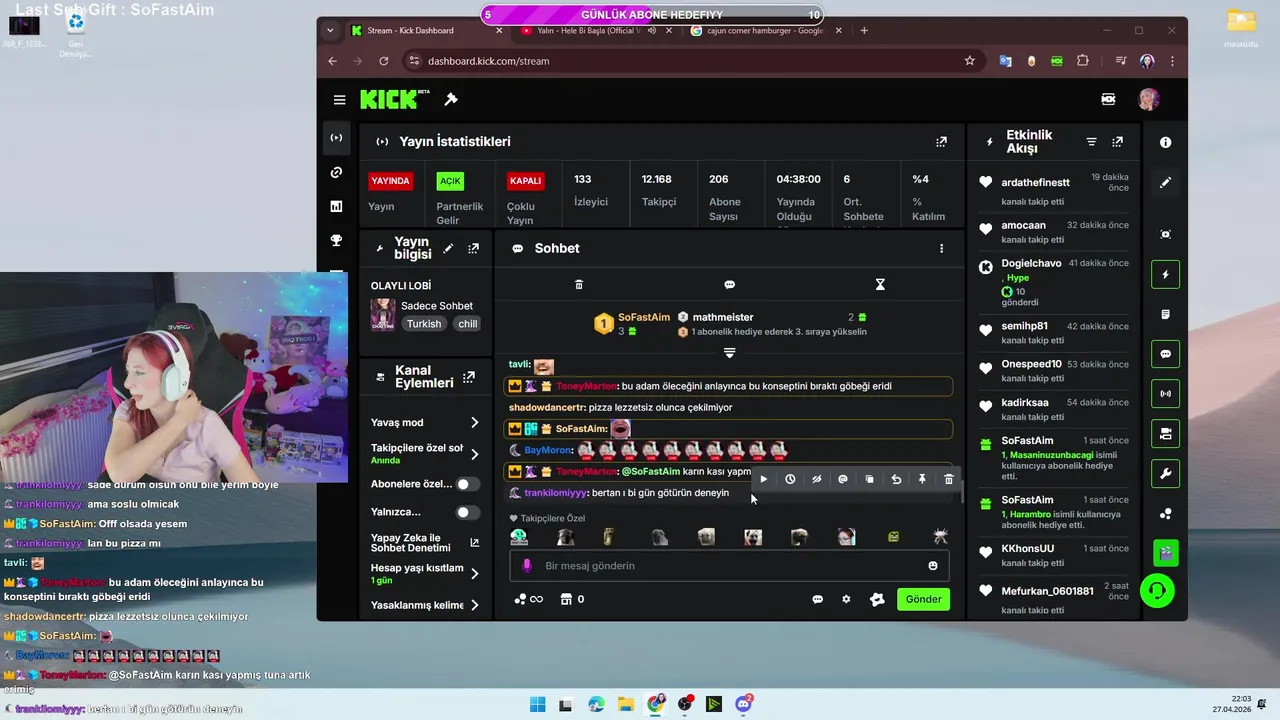This screenshot has width=1280, height=720.
Task: Open File Explorer from taskbar
Action: [626, 704]
